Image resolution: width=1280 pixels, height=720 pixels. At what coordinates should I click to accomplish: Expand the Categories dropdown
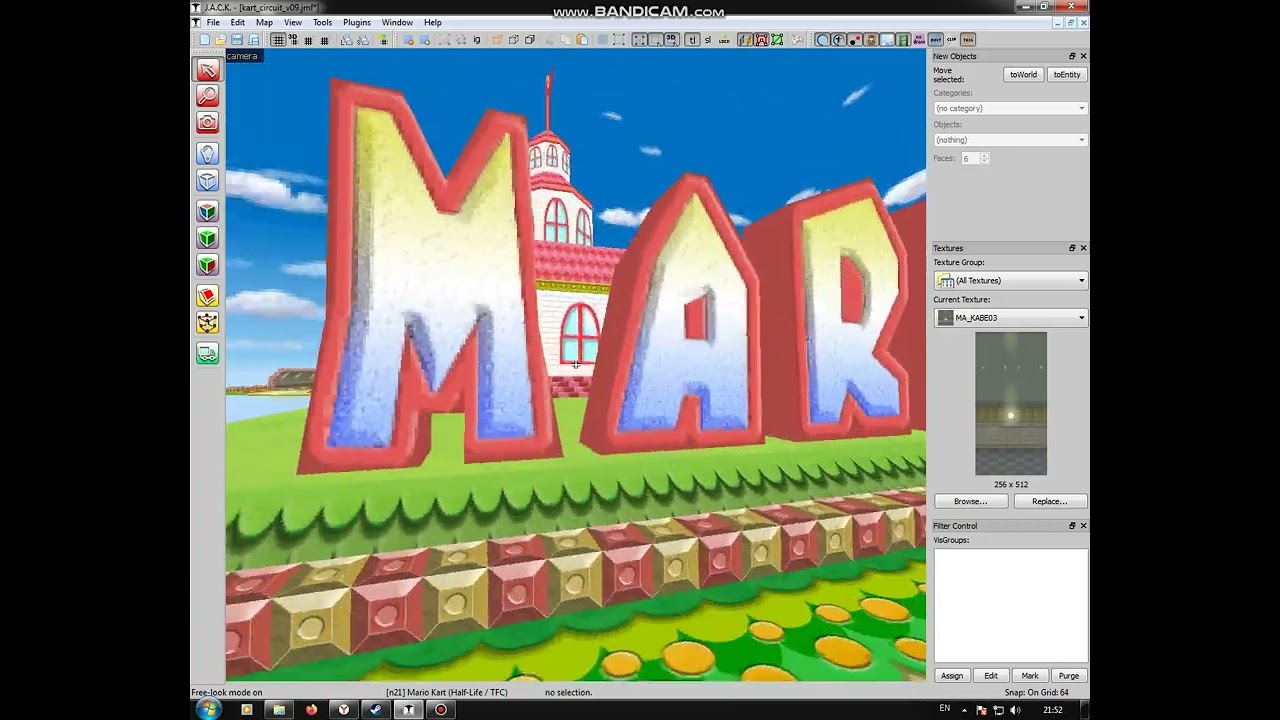tap(1010, 108)
